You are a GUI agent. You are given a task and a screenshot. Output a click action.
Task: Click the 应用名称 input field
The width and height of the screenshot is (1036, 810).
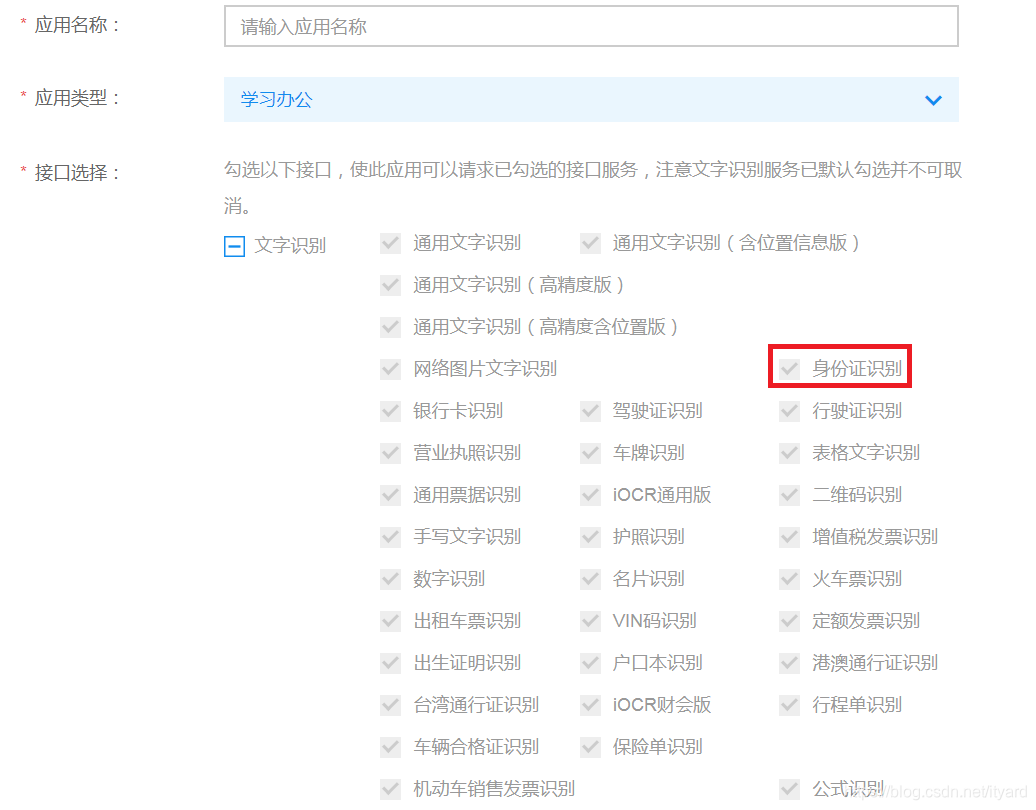coord(591,26)
